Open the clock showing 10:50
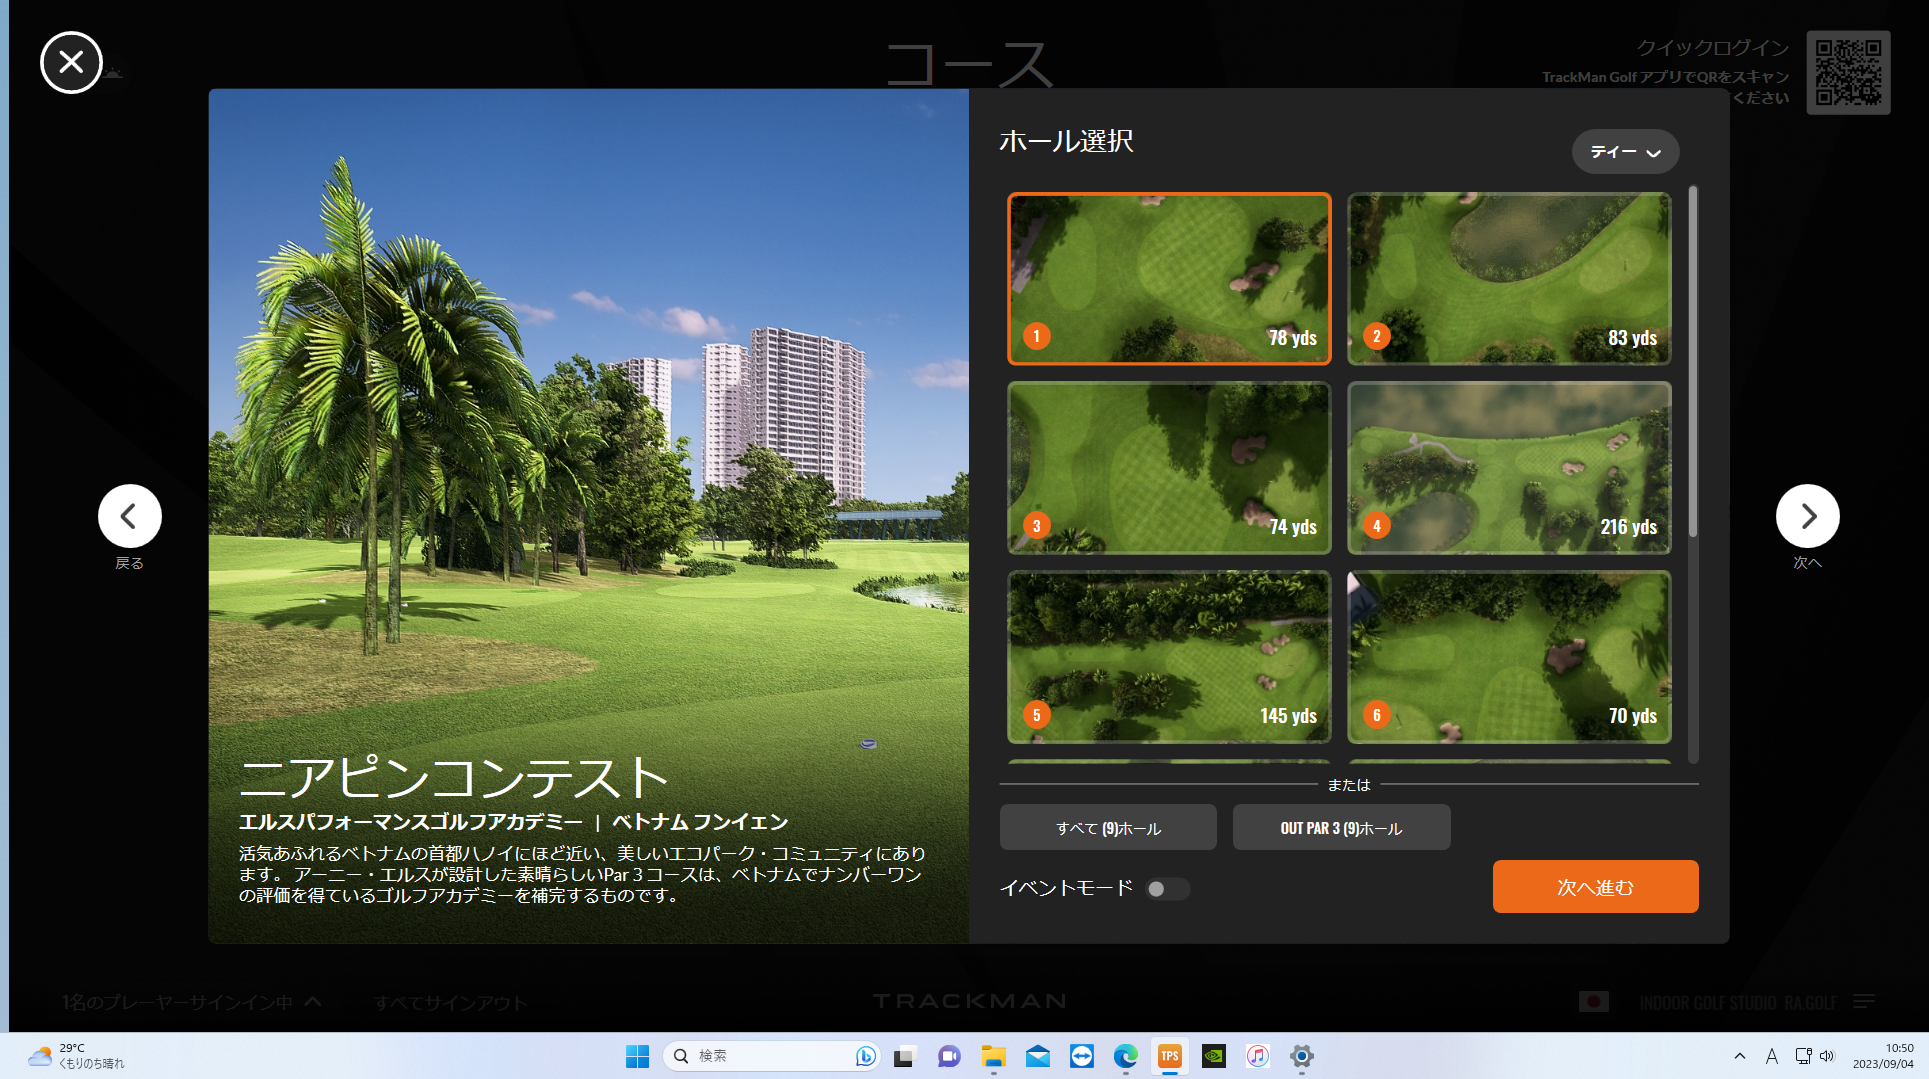 [1883, 1056]
